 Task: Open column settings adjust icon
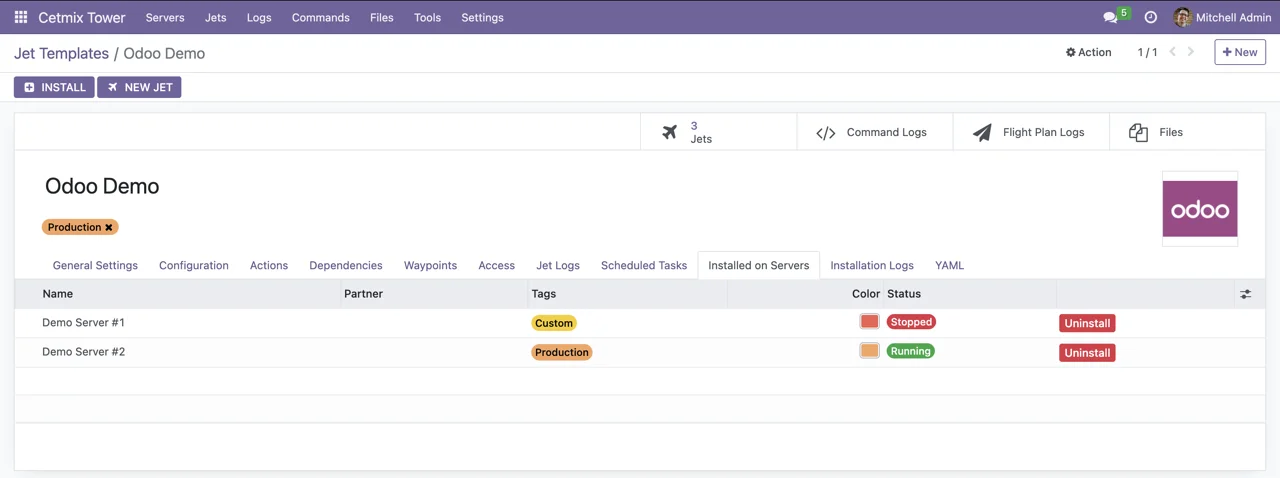click(x=1245, y=294)
